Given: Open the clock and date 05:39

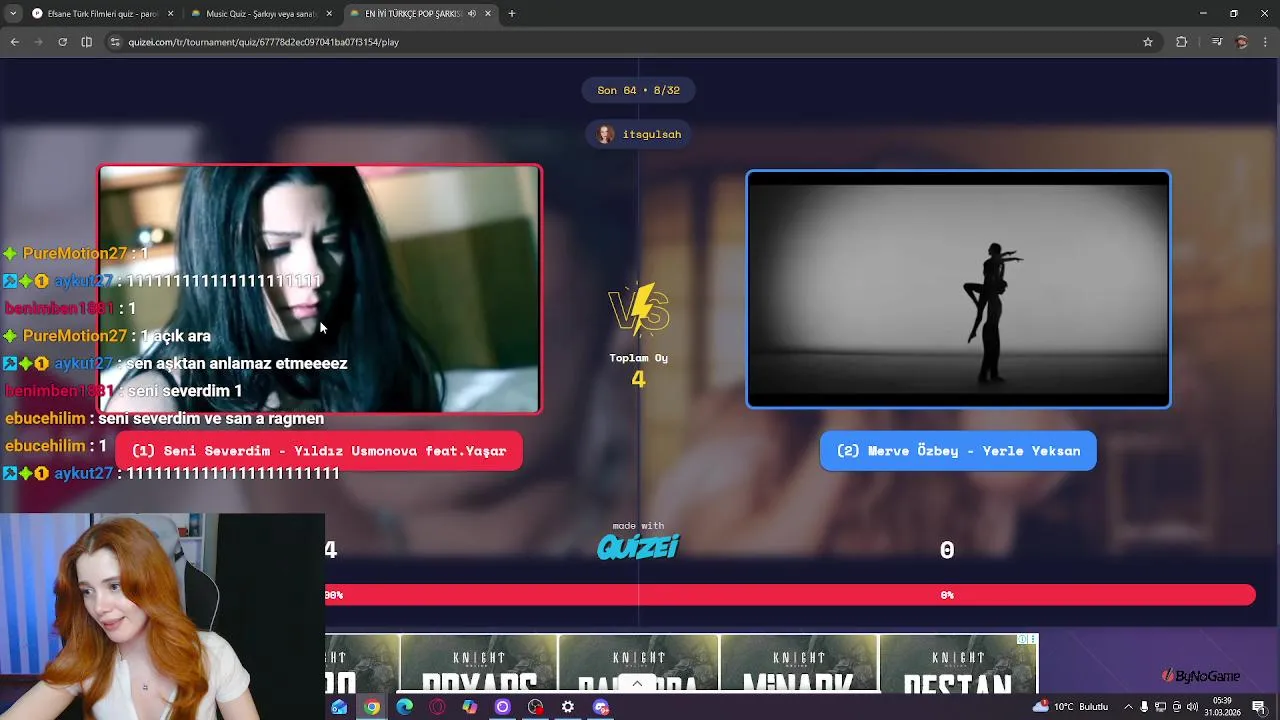Looking at the screenshot, I should click(x=1223, y=707).
